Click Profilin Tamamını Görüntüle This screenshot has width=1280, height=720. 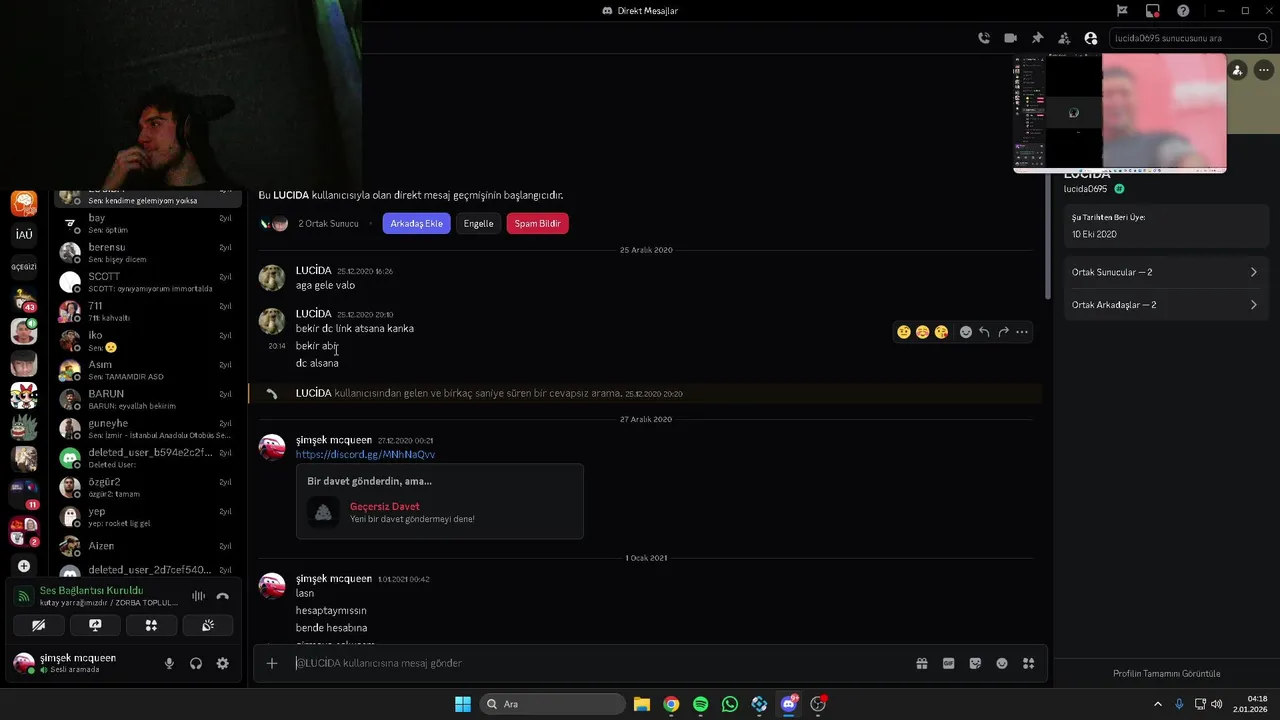coord(1166,674)
